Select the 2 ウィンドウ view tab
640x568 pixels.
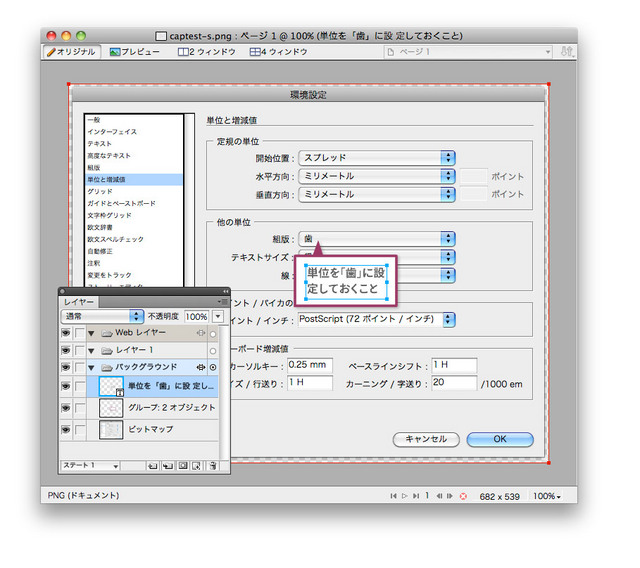[207, 52]
